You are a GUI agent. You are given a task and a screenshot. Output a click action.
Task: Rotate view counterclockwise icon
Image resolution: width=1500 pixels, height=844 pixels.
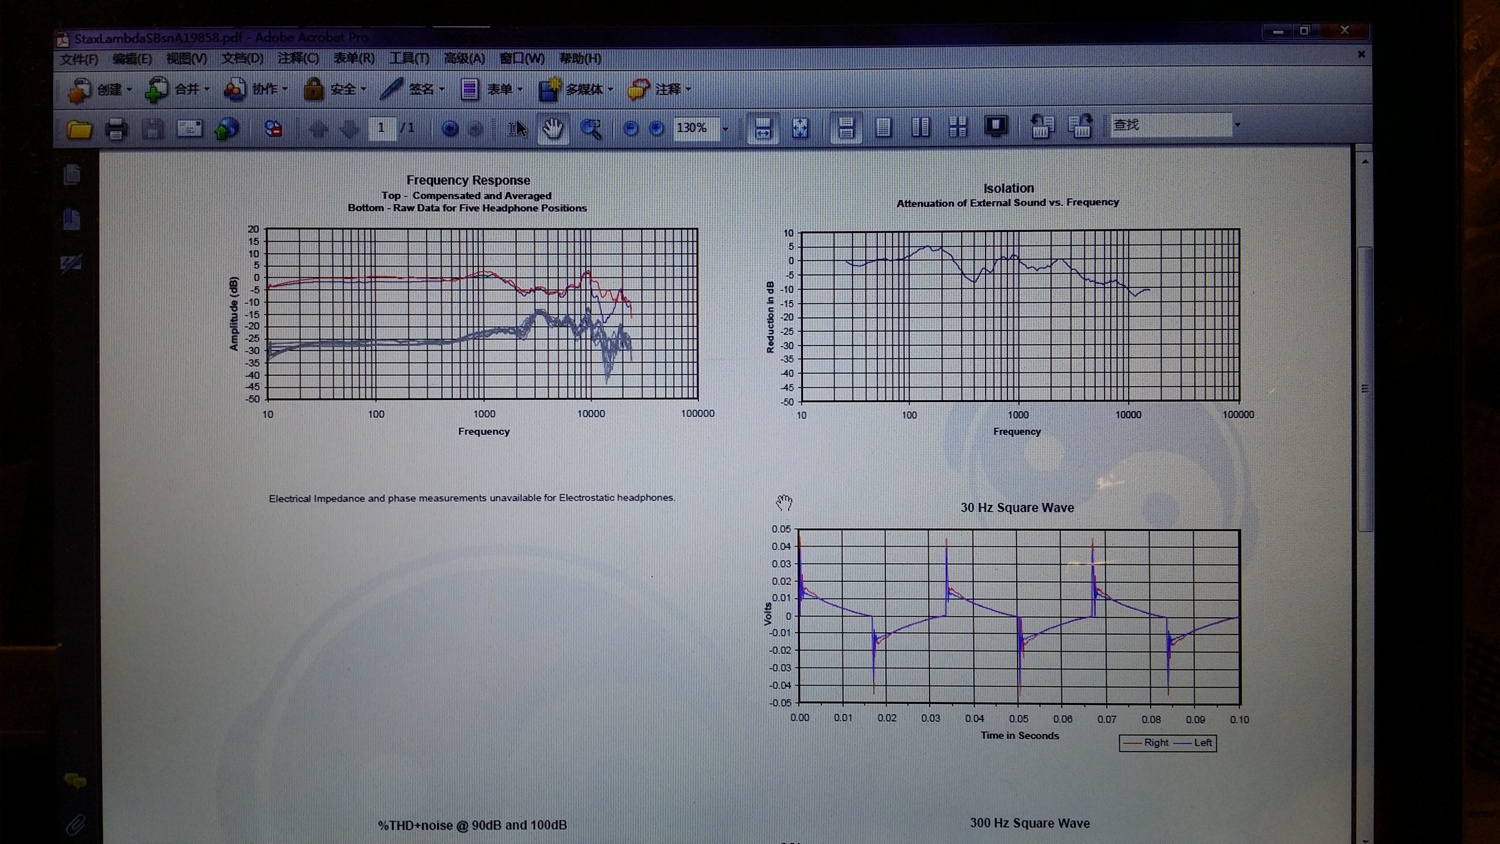point(1042,127)
